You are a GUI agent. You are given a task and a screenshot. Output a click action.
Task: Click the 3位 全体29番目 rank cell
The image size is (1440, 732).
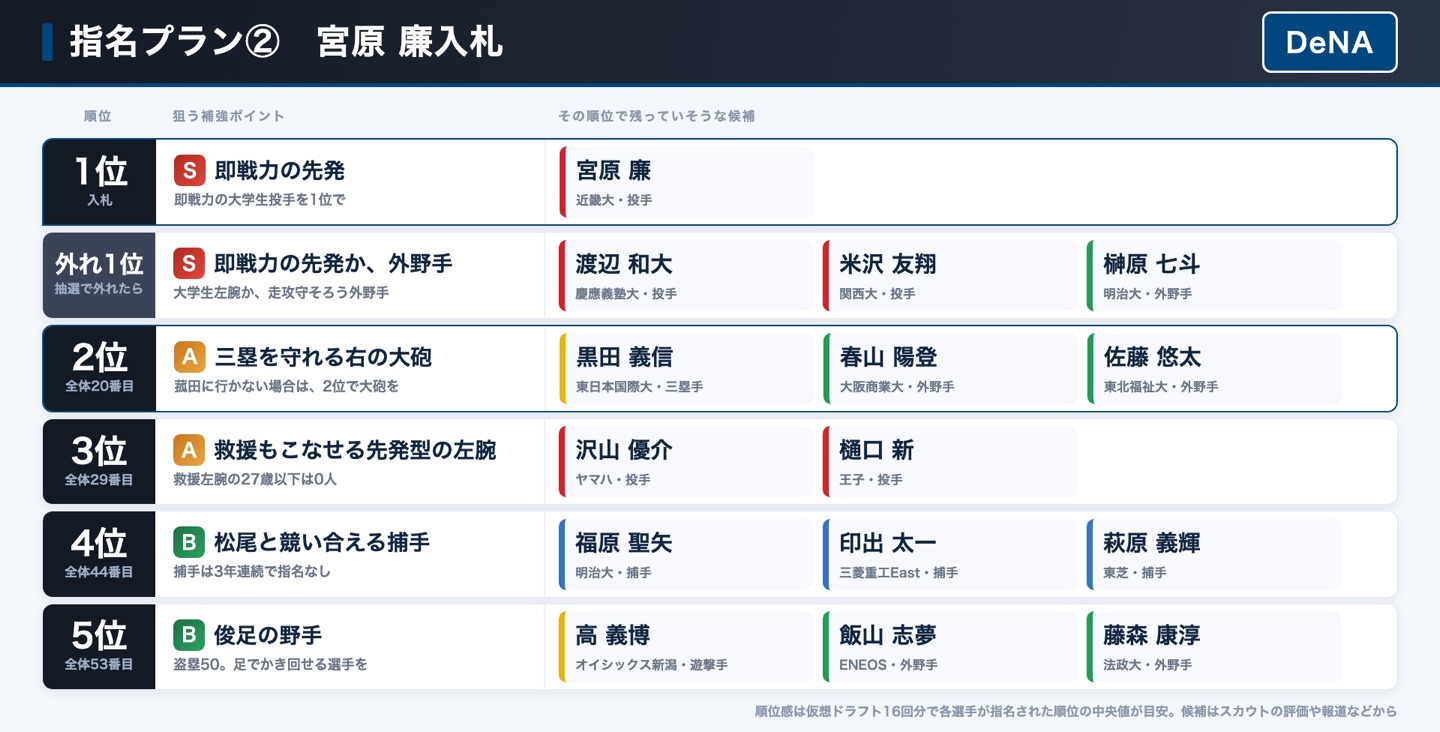click(99, 461)
